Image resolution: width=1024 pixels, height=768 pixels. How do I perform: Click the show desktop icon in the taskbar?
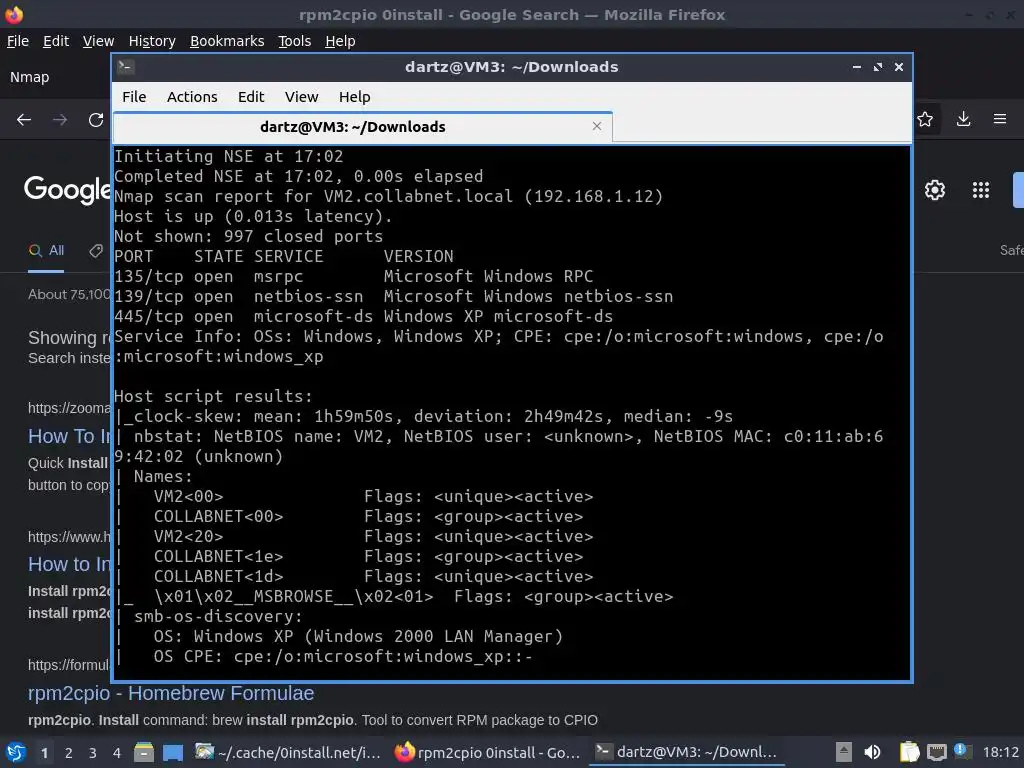[173, 753]
